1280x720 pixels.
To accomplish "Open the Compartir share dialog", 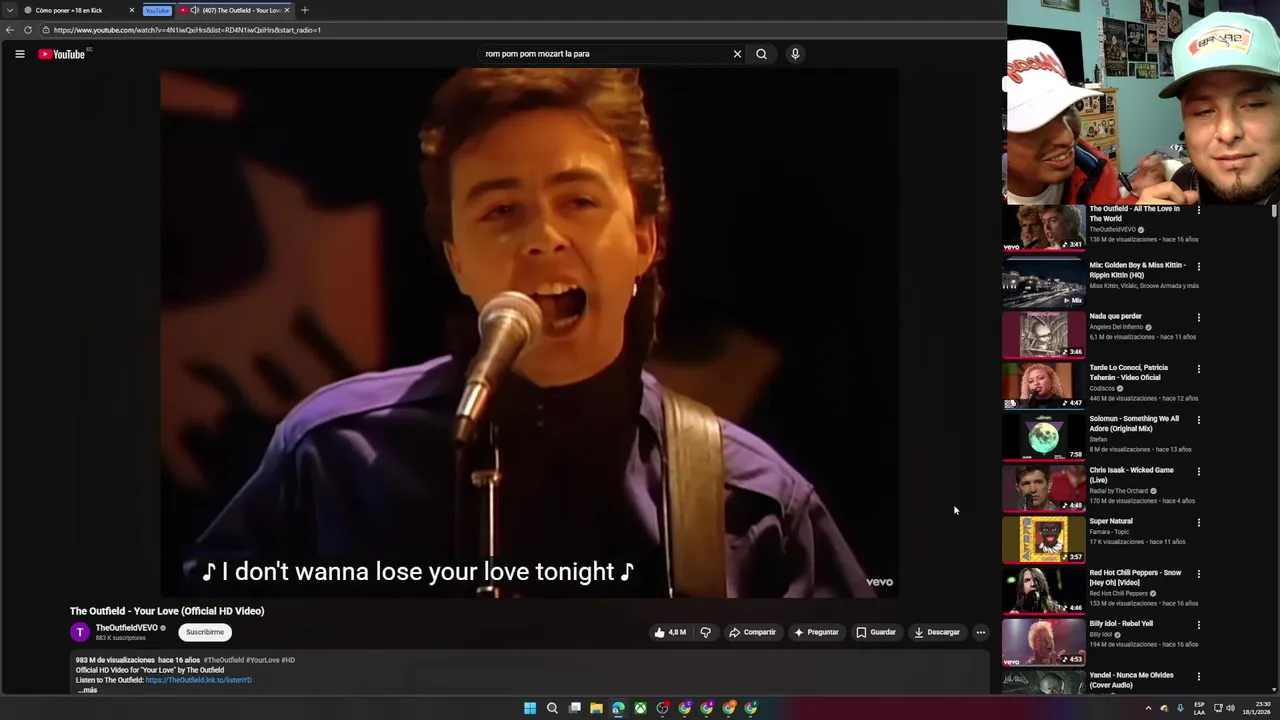I will click(x=752, y=632).
